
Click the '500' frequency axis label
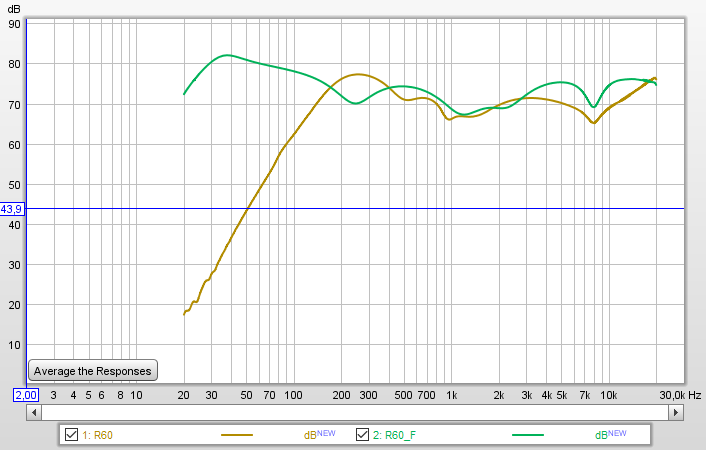pyautogui.click(x=403, y=395)
